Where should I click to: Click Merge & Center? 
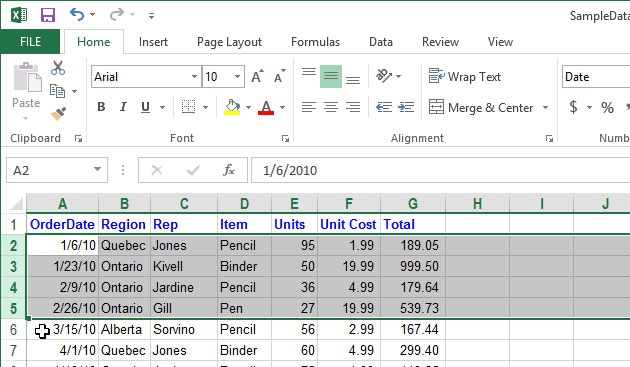[481, 107]
